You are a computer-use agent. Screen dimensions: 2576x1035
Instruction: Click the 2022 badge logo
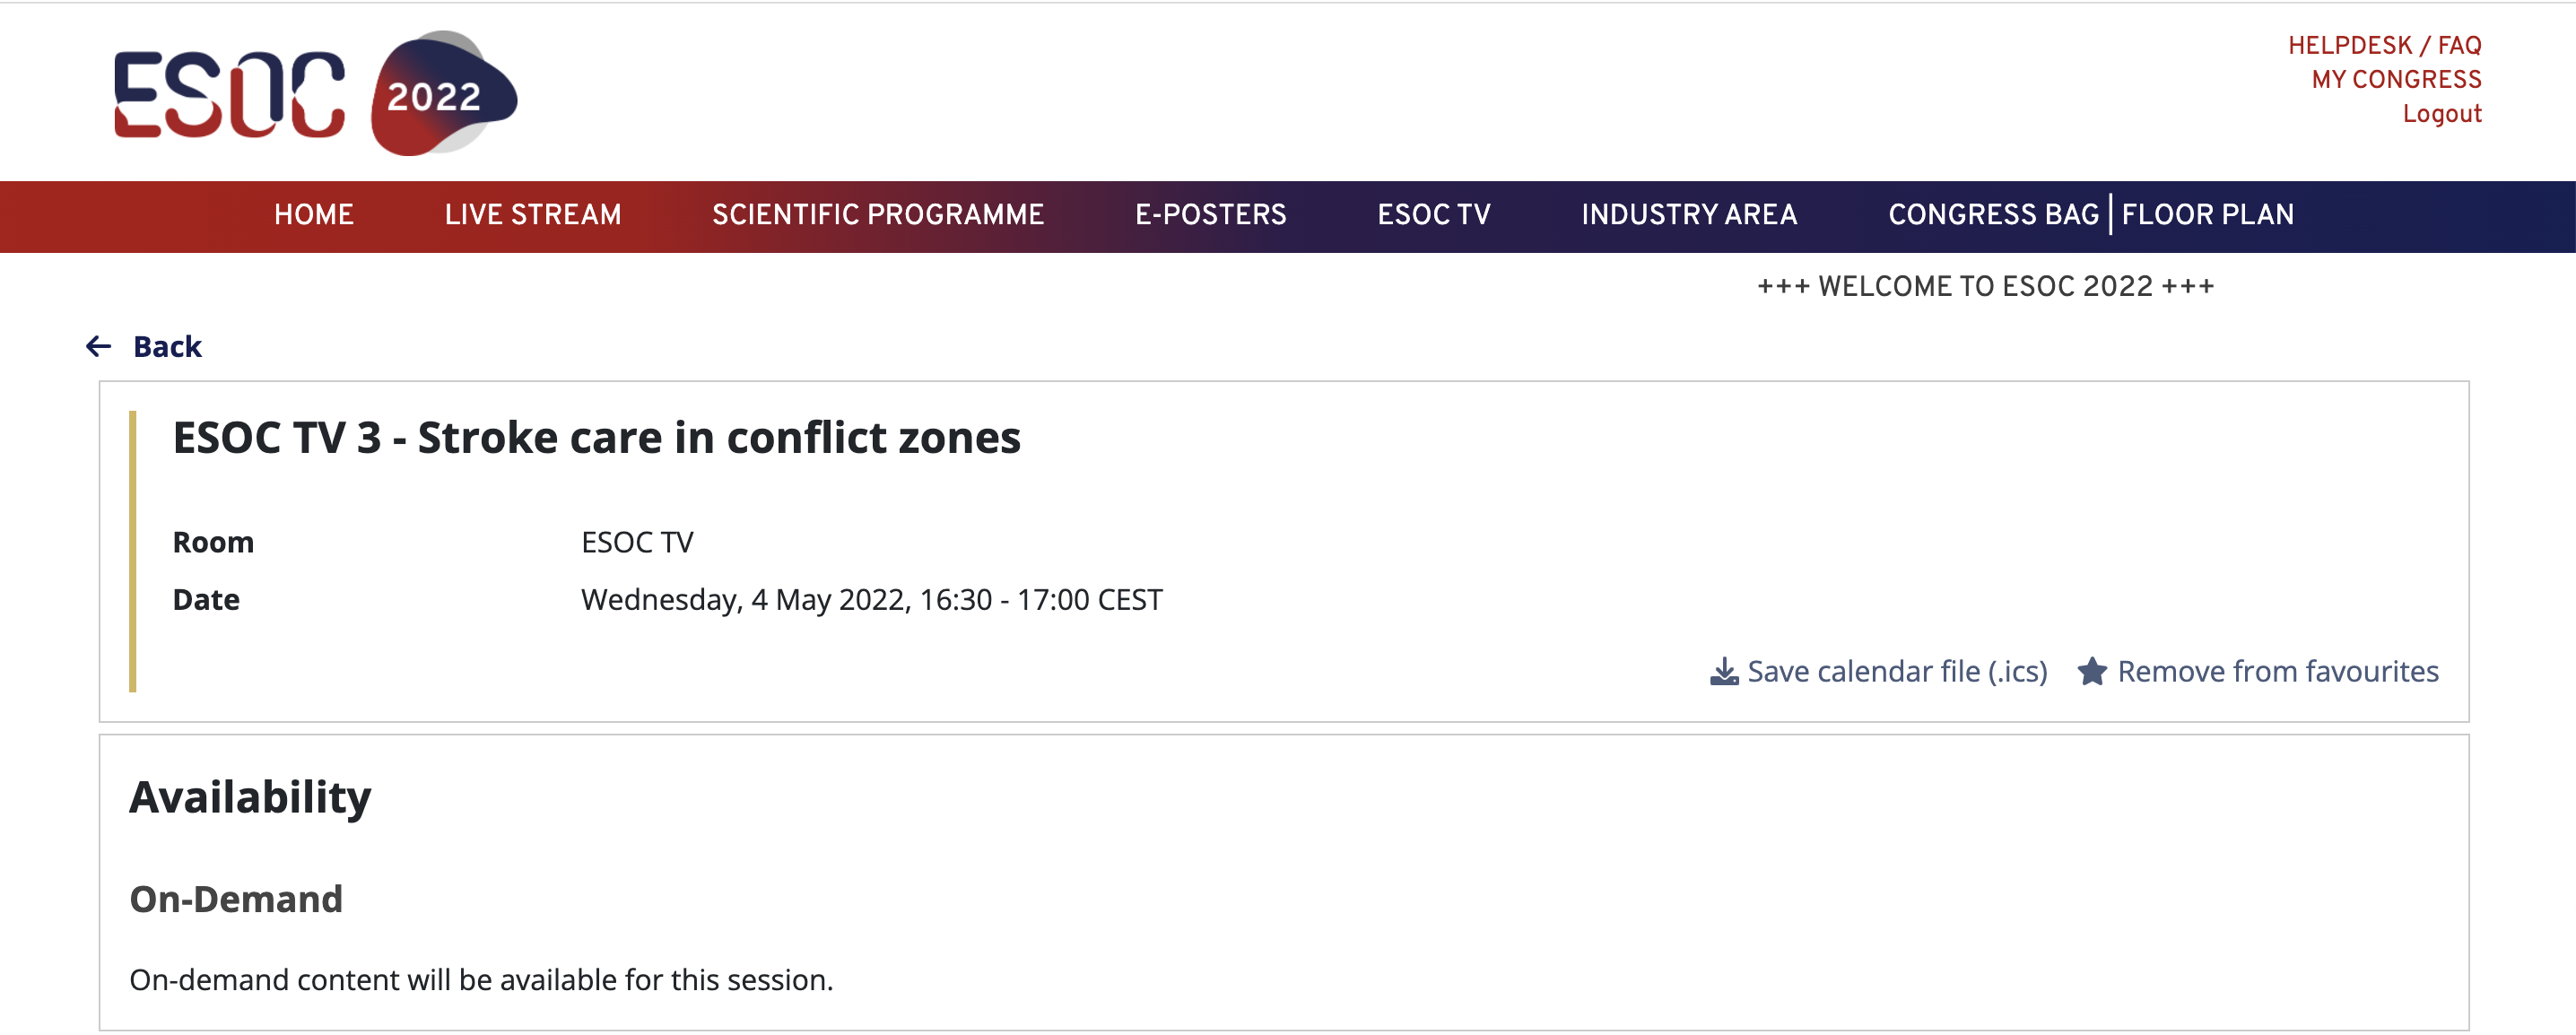pyautogui.click(x=443, y=93)
